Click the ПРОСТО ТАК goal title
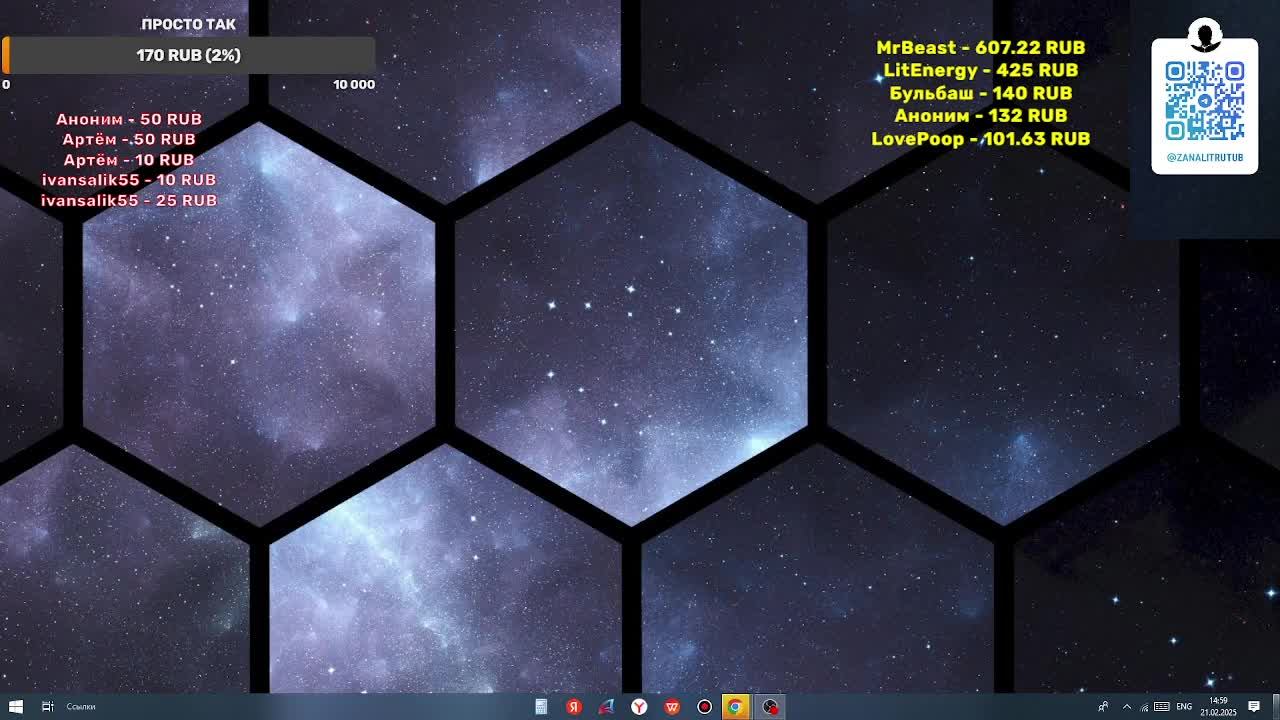Screen dimensions: 1280x720 click(x=189, y=24)
